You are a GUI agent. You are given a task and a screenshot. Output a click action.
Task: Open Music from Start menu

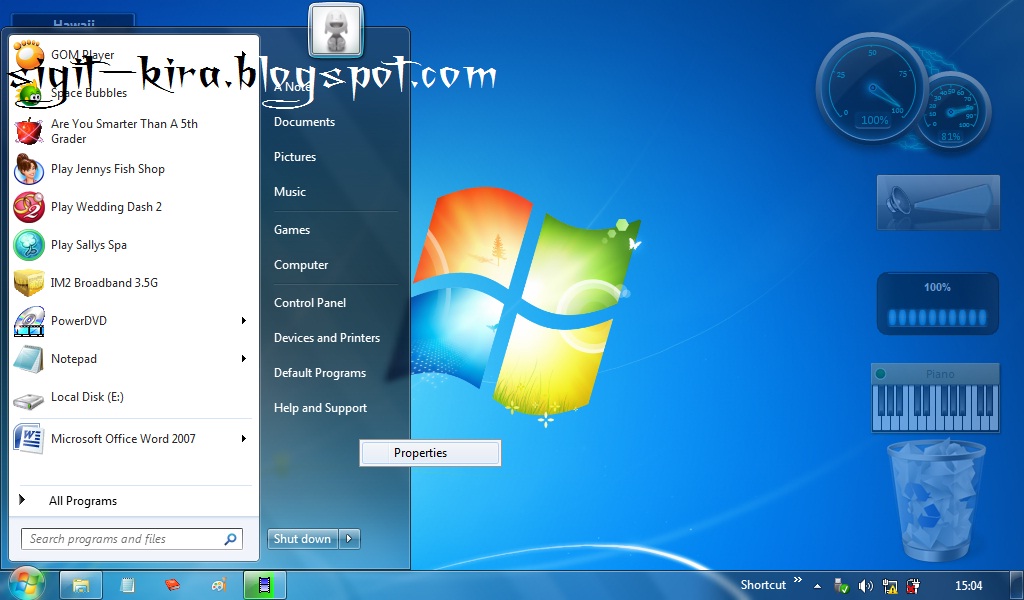pyautogui.click(x=290, y=192)
